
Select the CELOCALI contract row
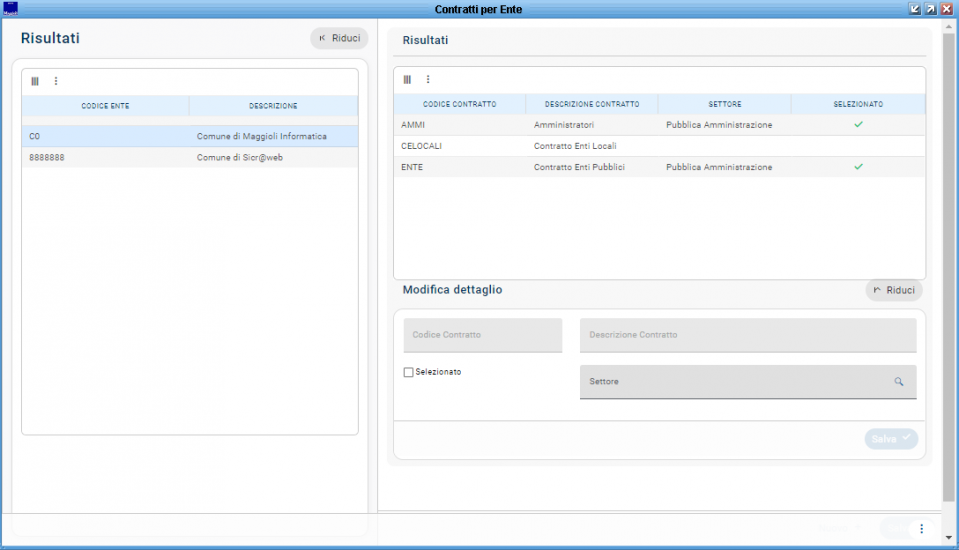click(658, 146)
